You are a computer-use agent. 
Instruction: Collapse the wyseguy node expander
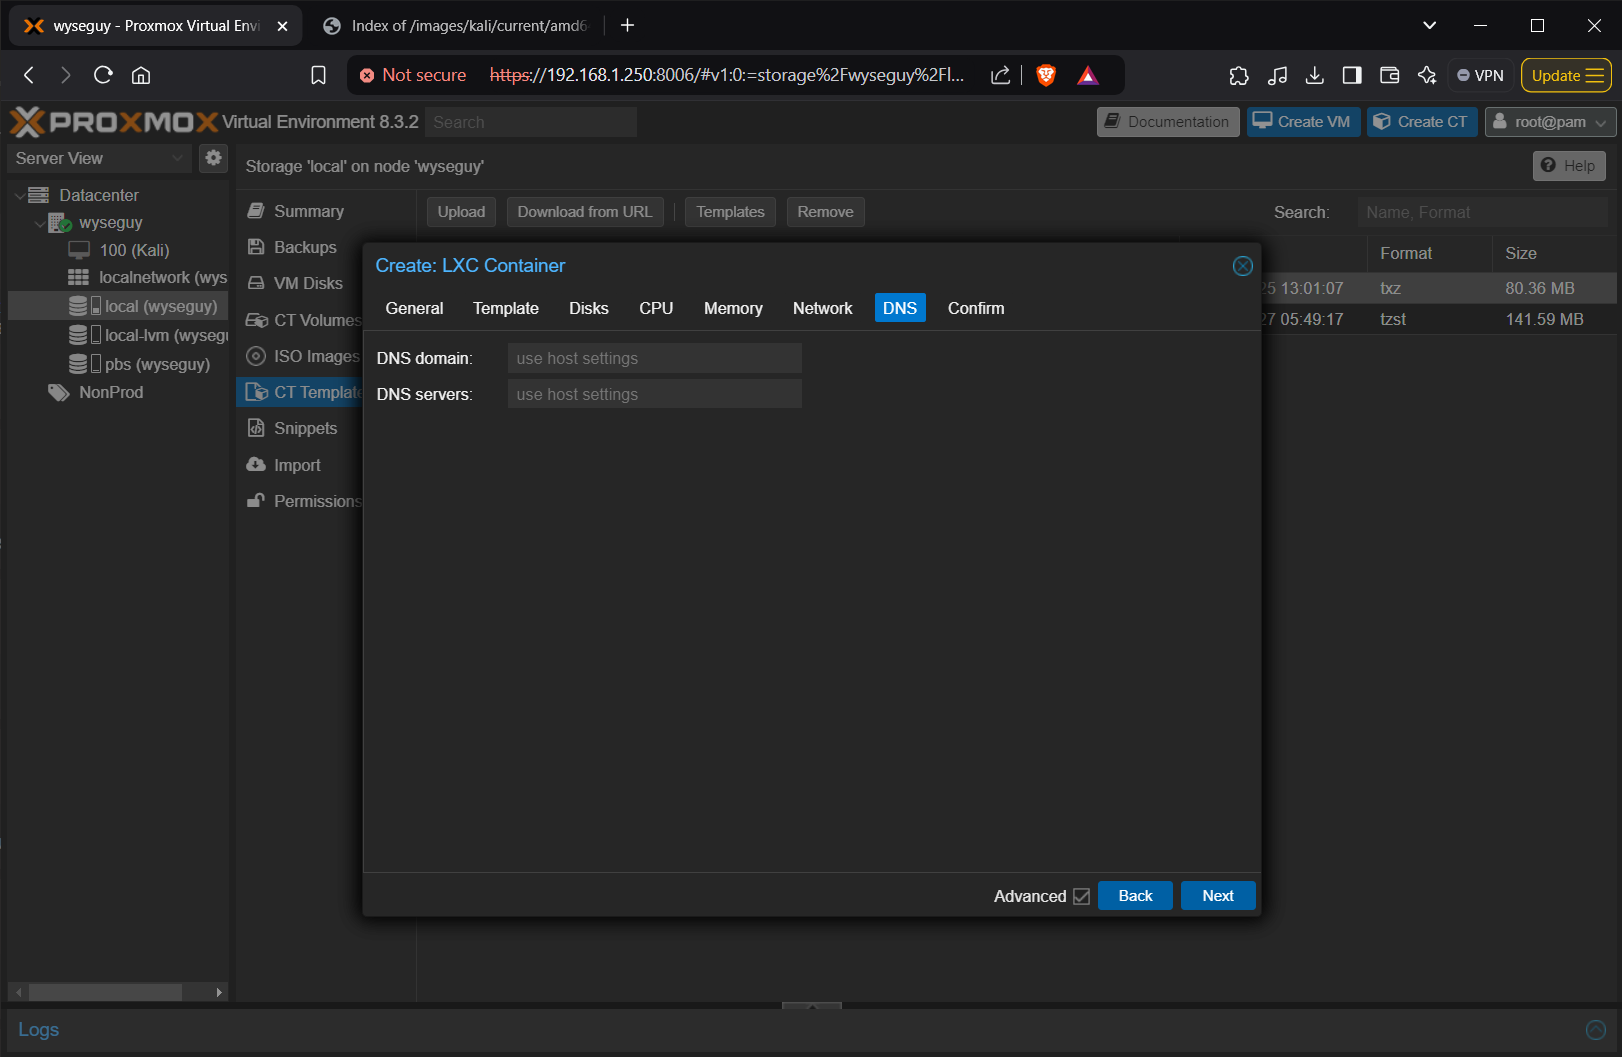[40, 223]
